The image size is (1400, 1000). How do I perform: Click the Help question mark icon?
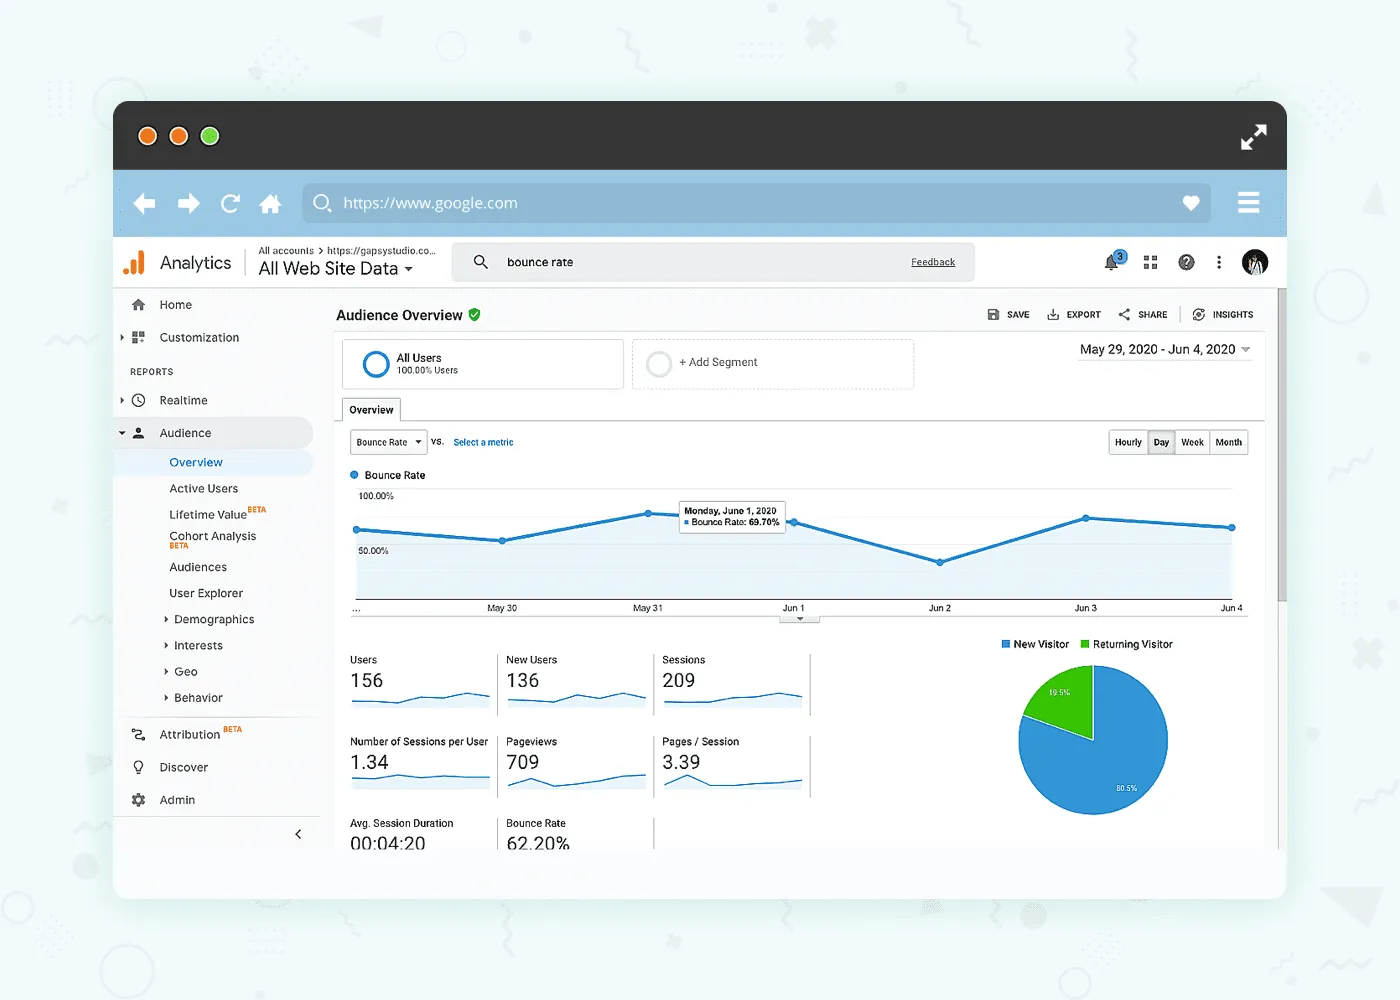(x=1186, y=262)
